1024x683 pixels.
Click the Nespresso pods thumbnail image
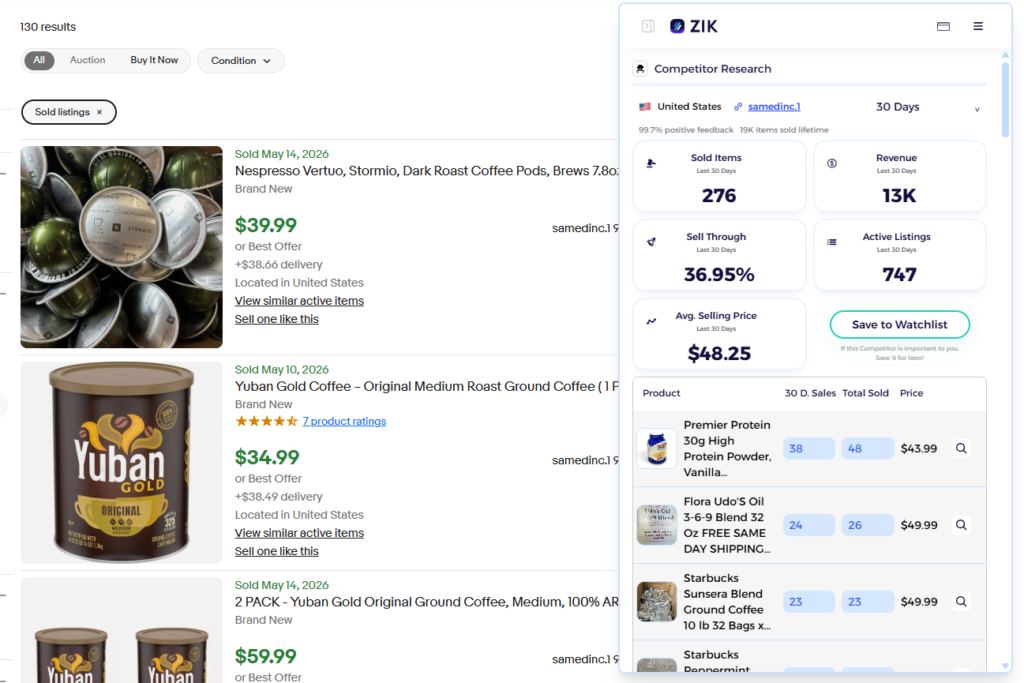point(121,247)
